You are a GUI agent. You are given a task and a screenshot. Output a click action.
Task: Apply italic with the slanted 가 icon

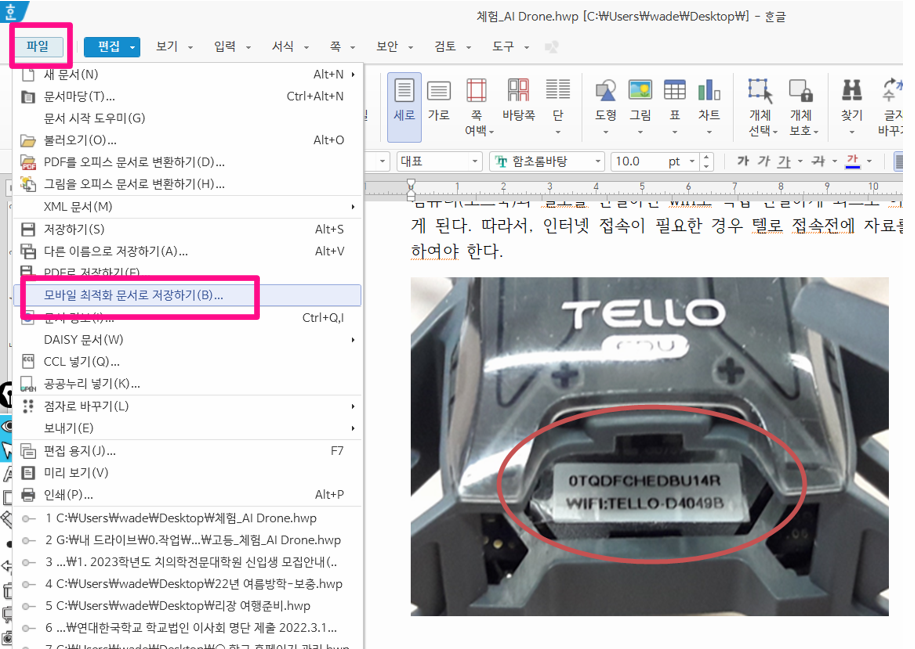coord(764,160)
